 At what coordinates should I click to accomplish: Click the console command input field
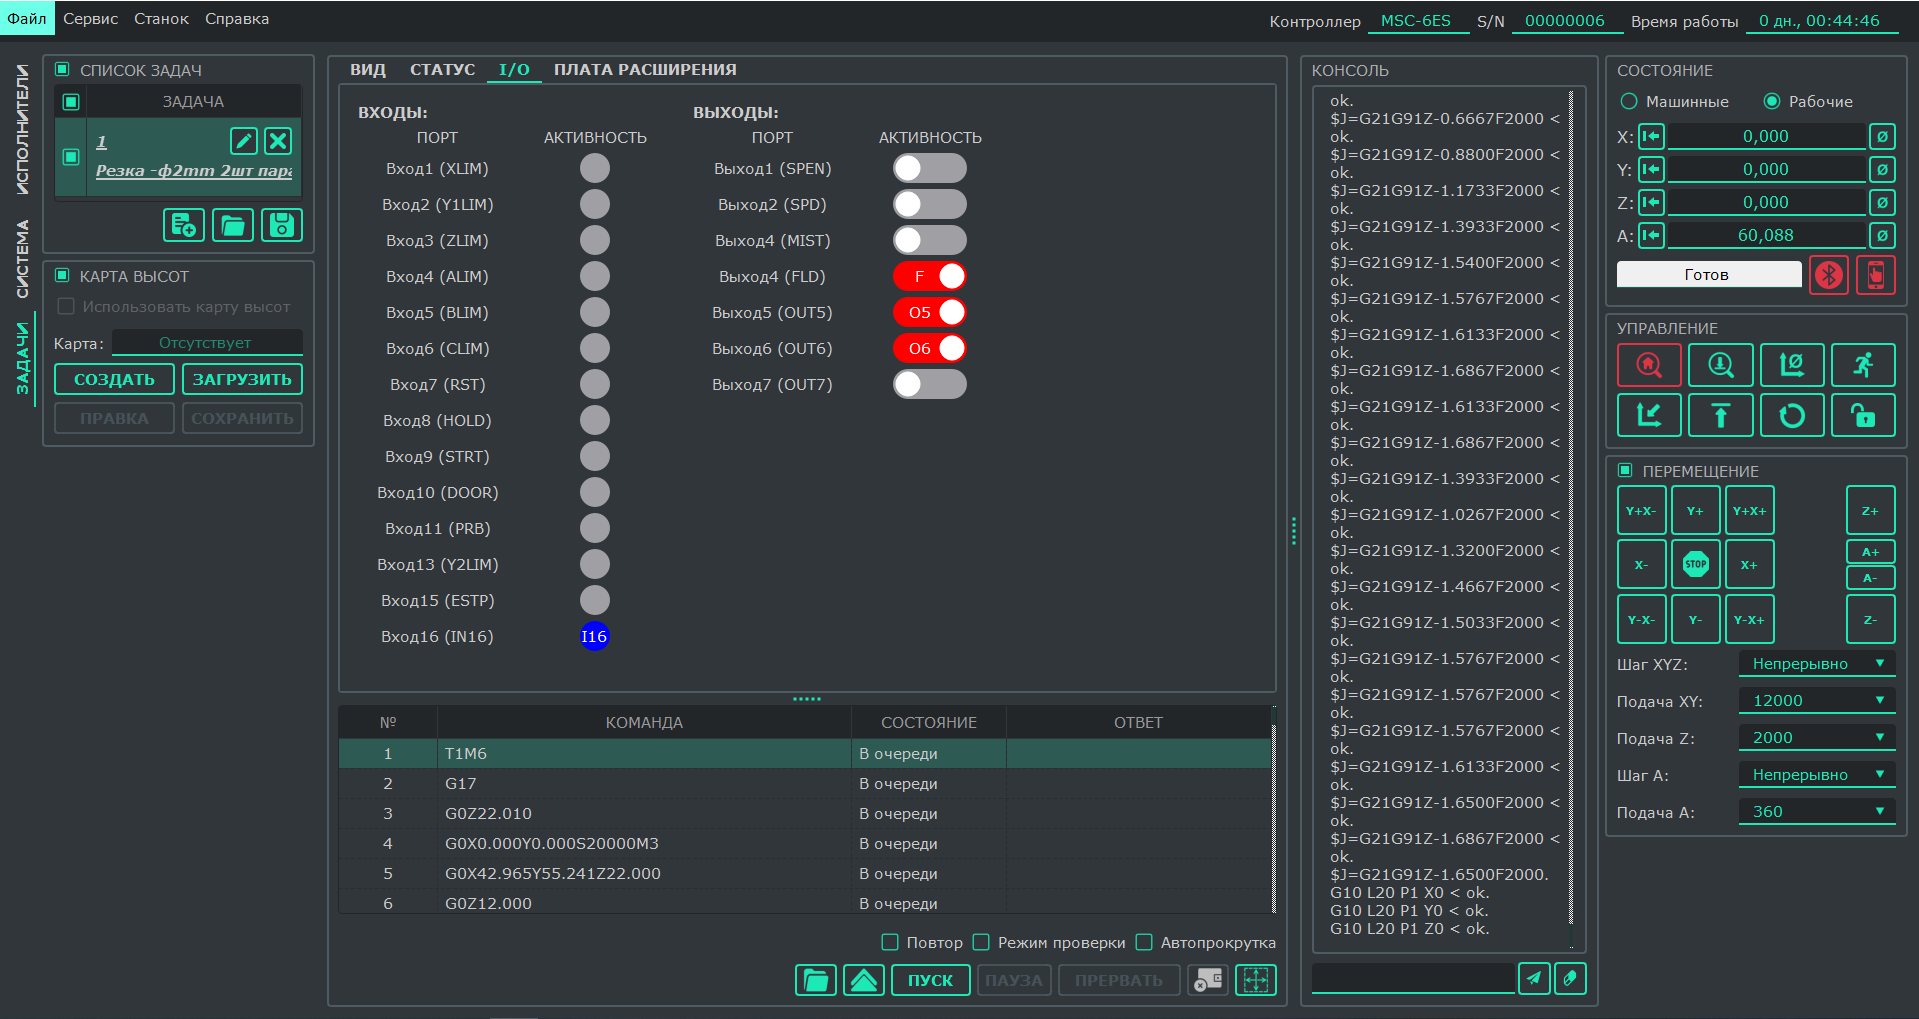tap(1413, 978)
